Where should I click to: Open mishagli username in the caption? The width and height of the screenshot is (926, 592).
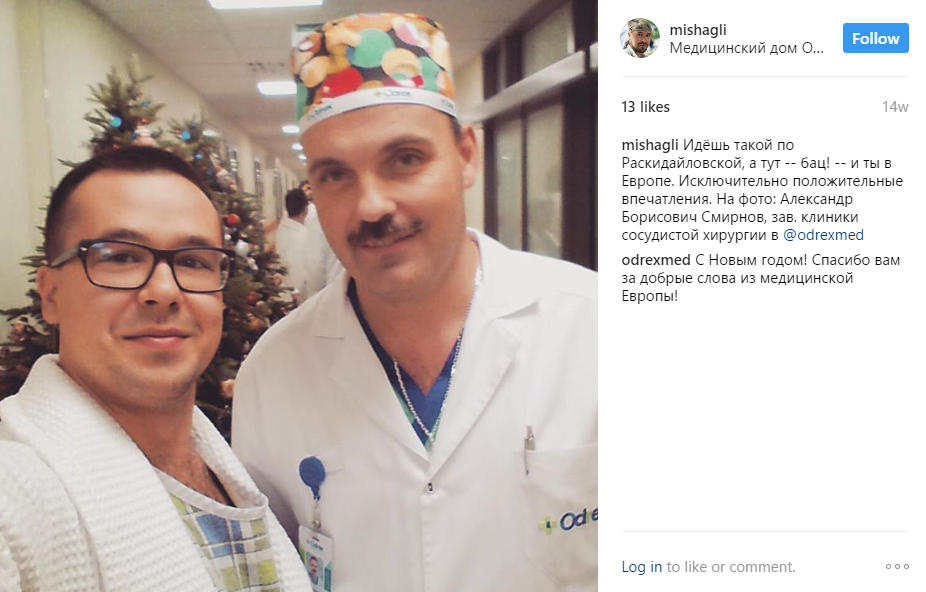tap(650, 145)
